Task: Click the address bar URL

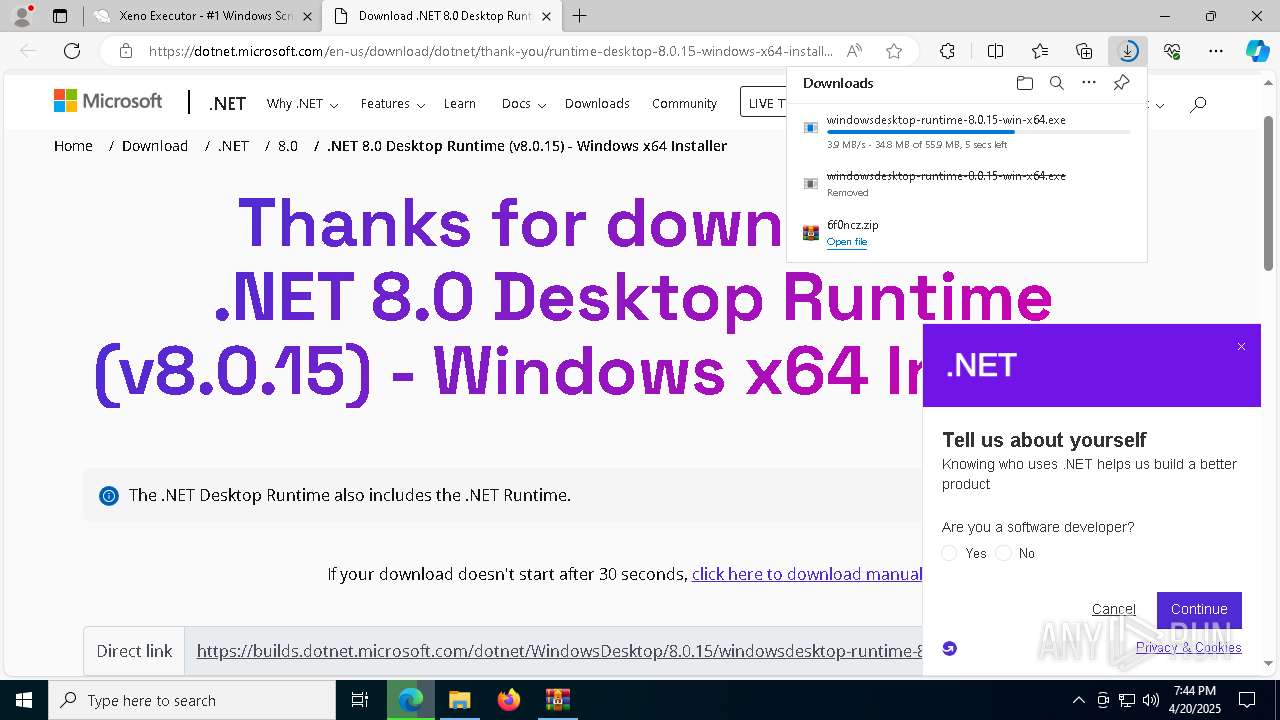Action: (490, 51)
